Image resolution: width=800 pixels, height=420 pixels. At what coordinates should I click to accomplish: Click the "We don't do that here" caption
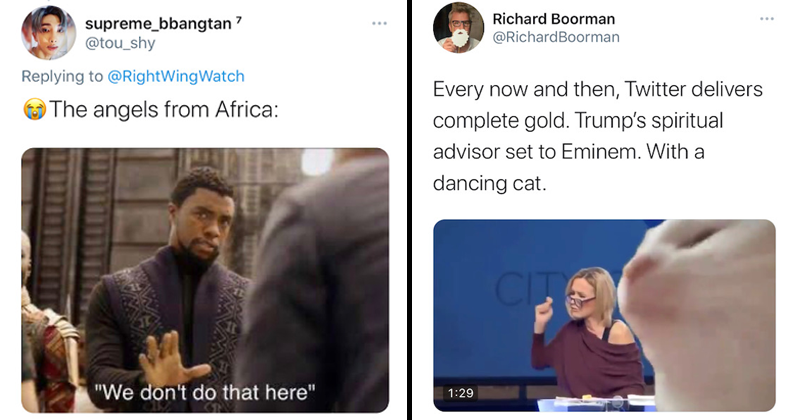click(x=205, y=388)
